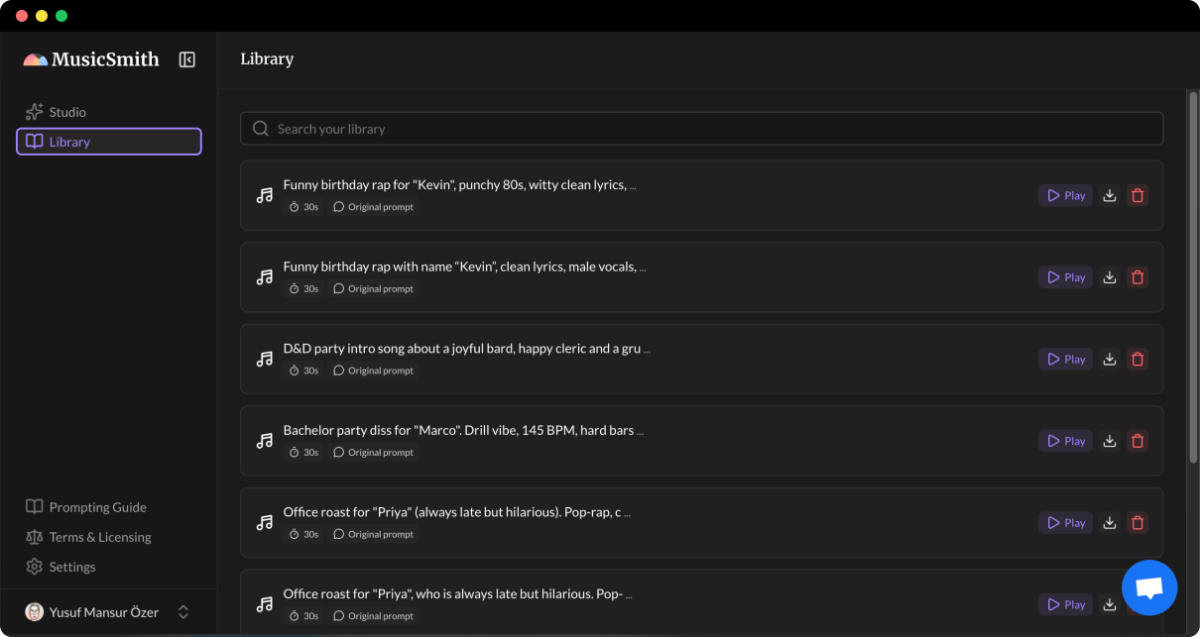The width and height of the screenshot is (1200, 637).
Task: Delete the D&D party intro song
Action: (x=1137, y=359)
